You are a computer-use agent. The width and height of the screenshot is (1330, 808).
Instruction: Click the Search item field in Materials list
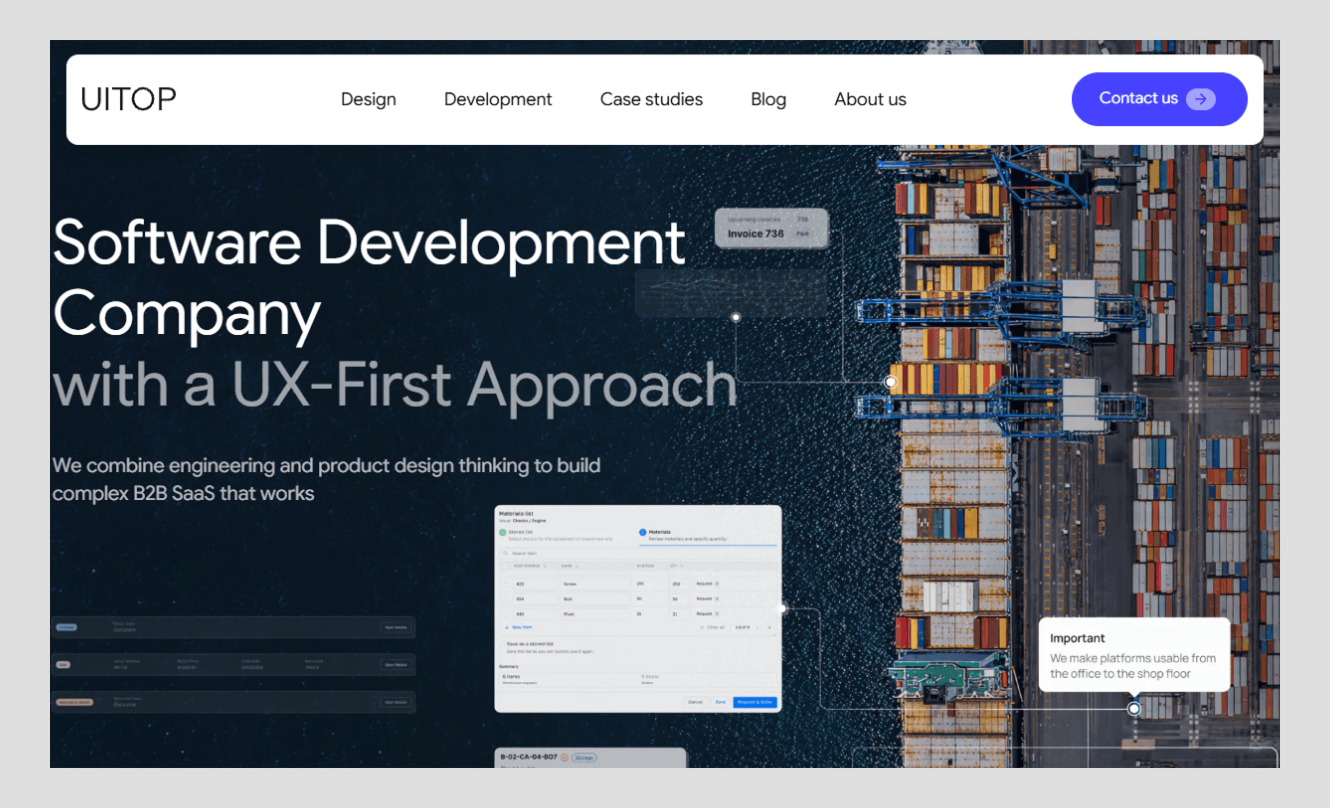coord(638,553)
